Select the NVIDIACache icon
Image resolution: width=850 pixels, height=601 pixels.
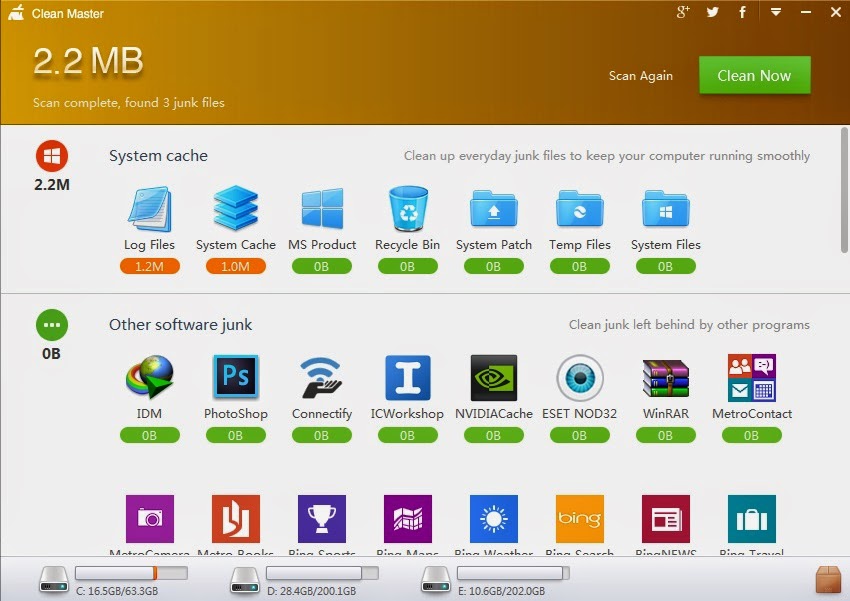click(494, 377)
